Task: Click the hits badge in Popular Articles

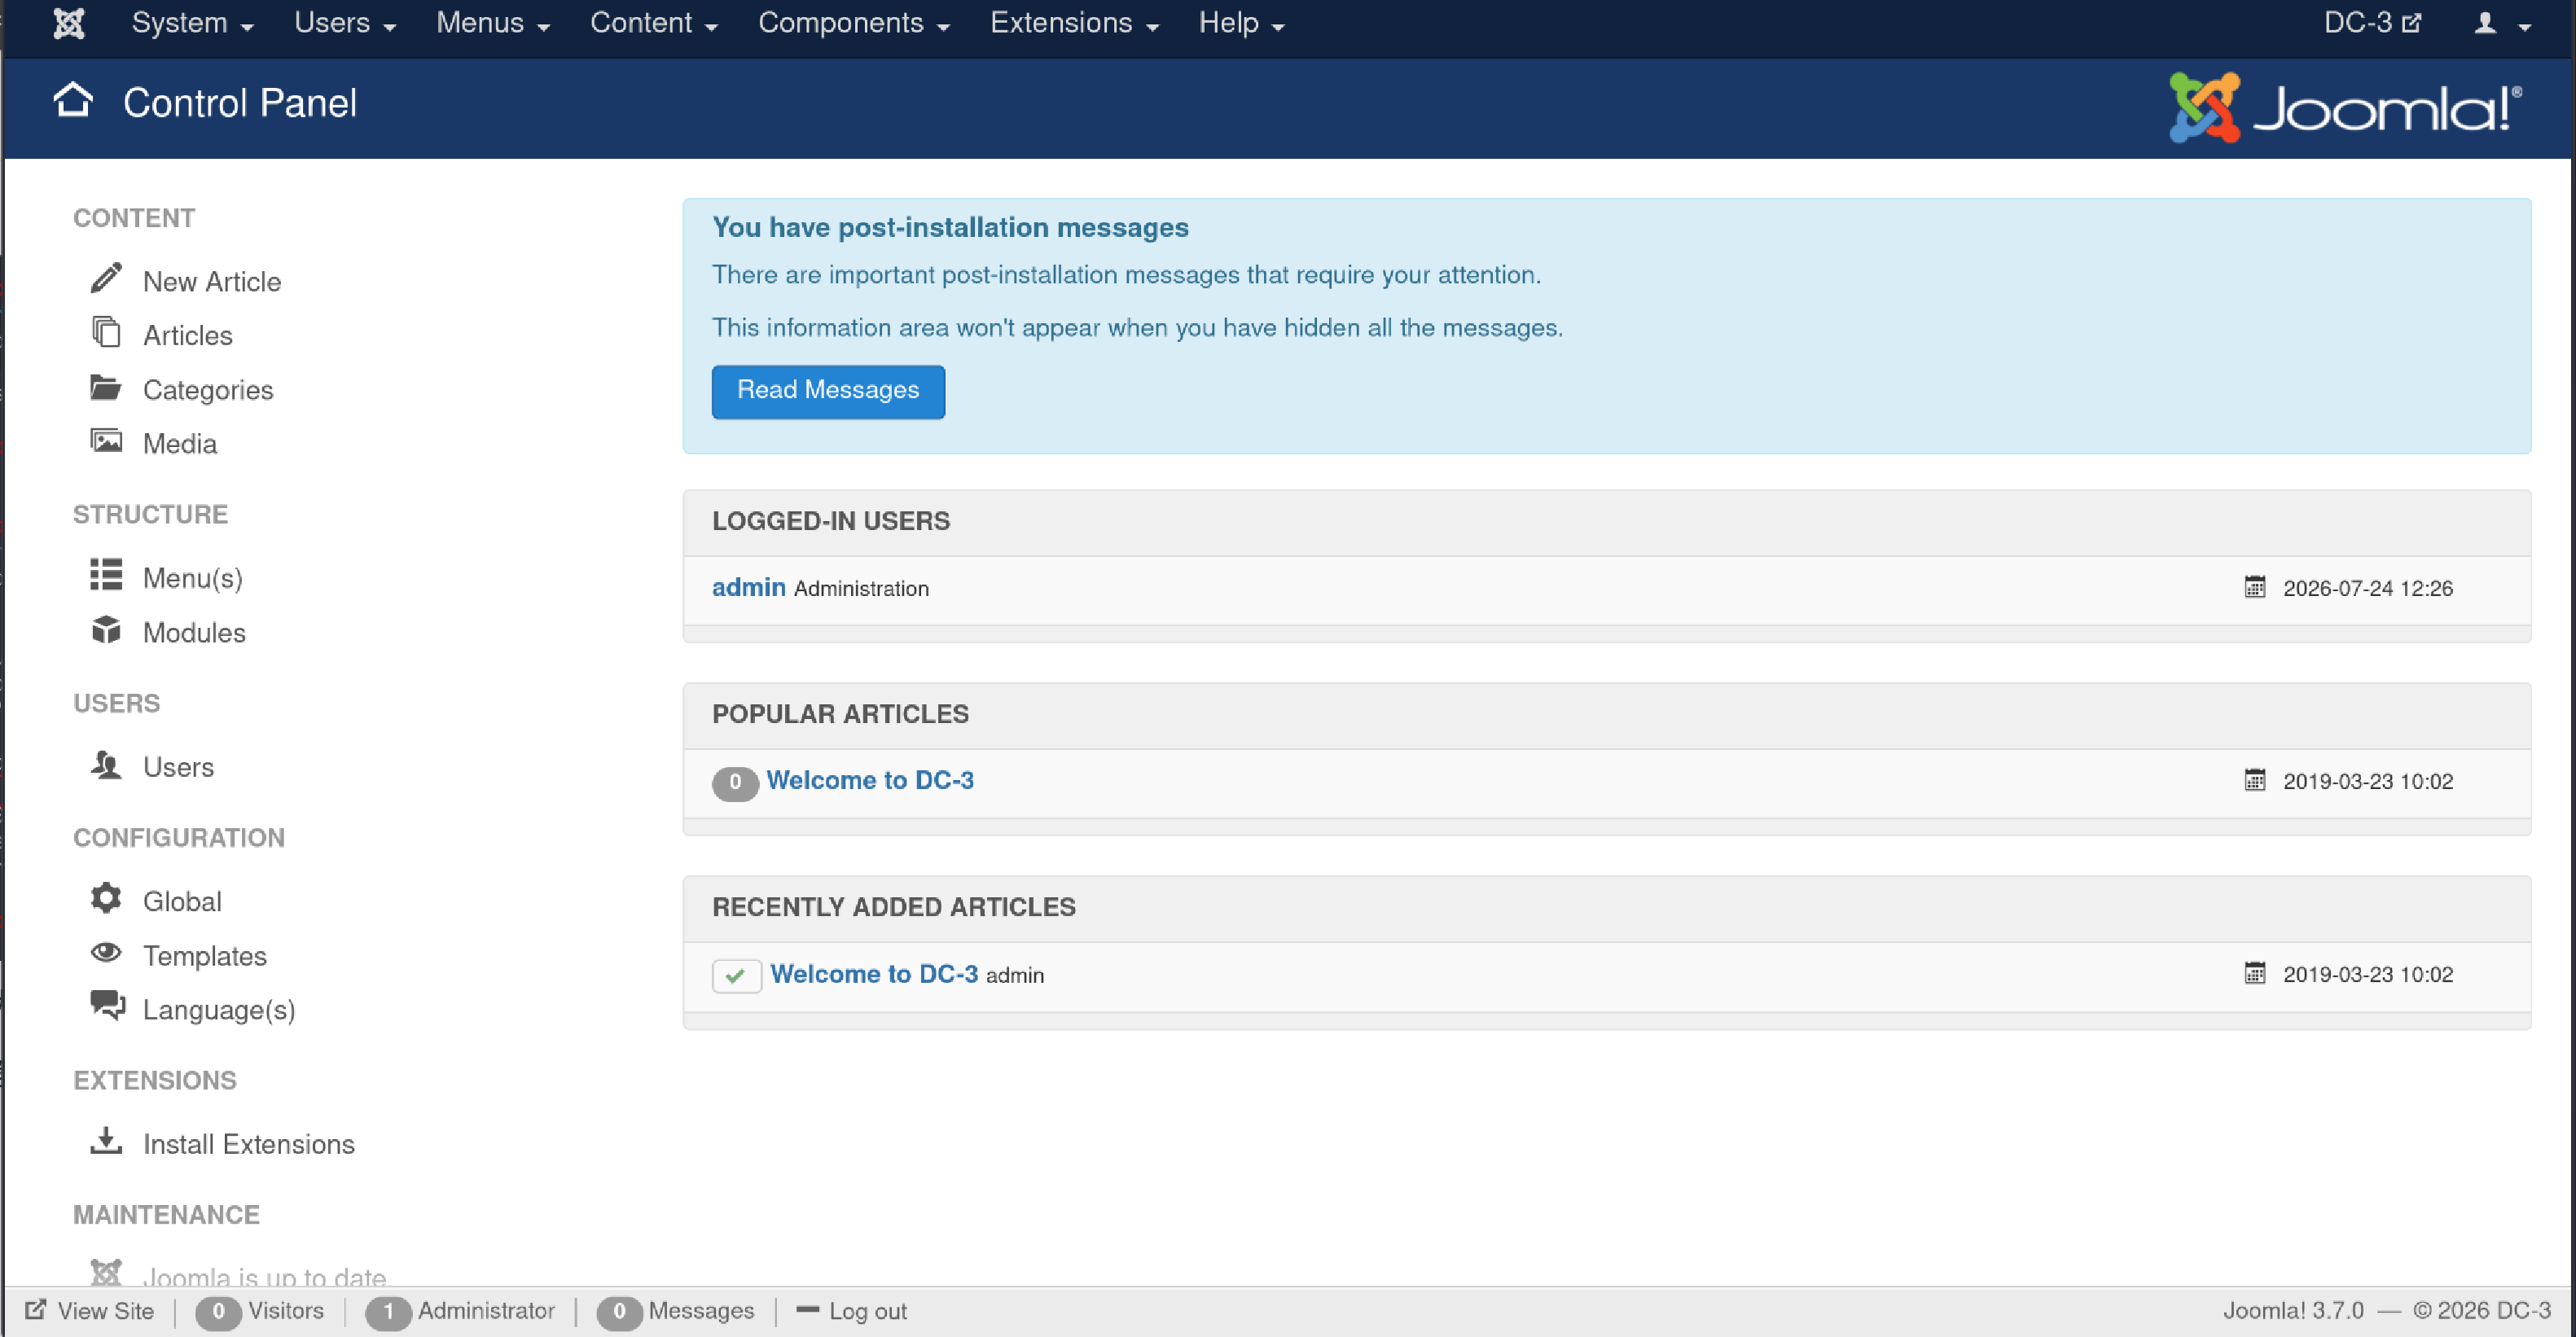Action: [x=735, y=783]
